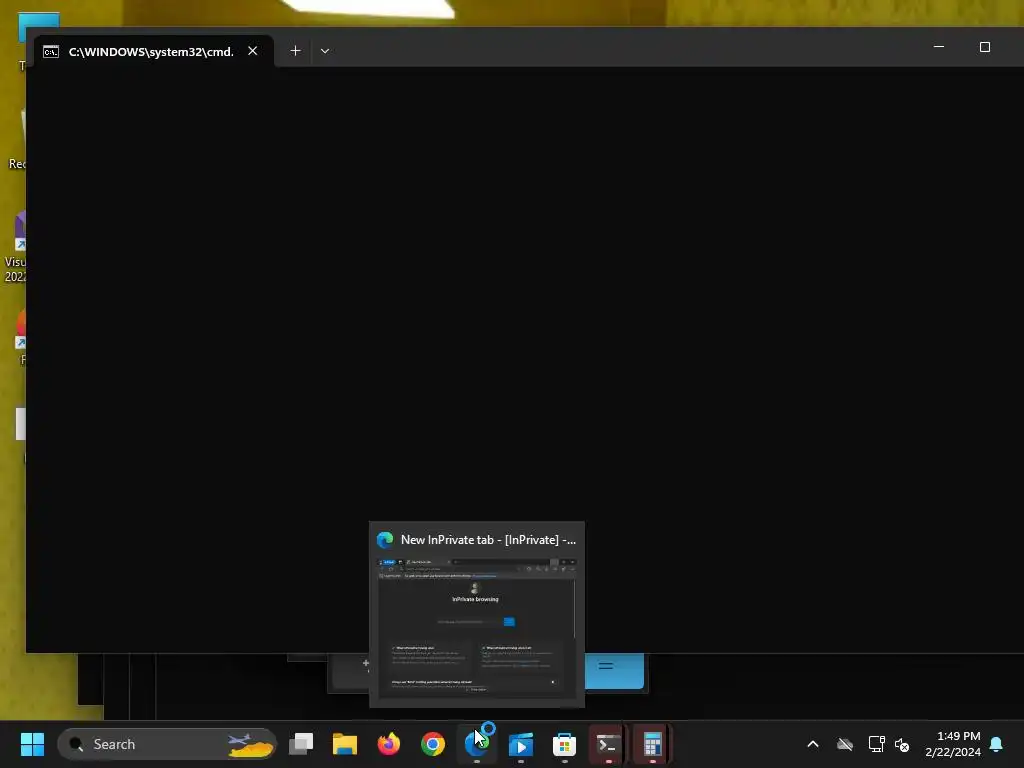Maximize the terminal window
1024x768 pixels.
985,47
